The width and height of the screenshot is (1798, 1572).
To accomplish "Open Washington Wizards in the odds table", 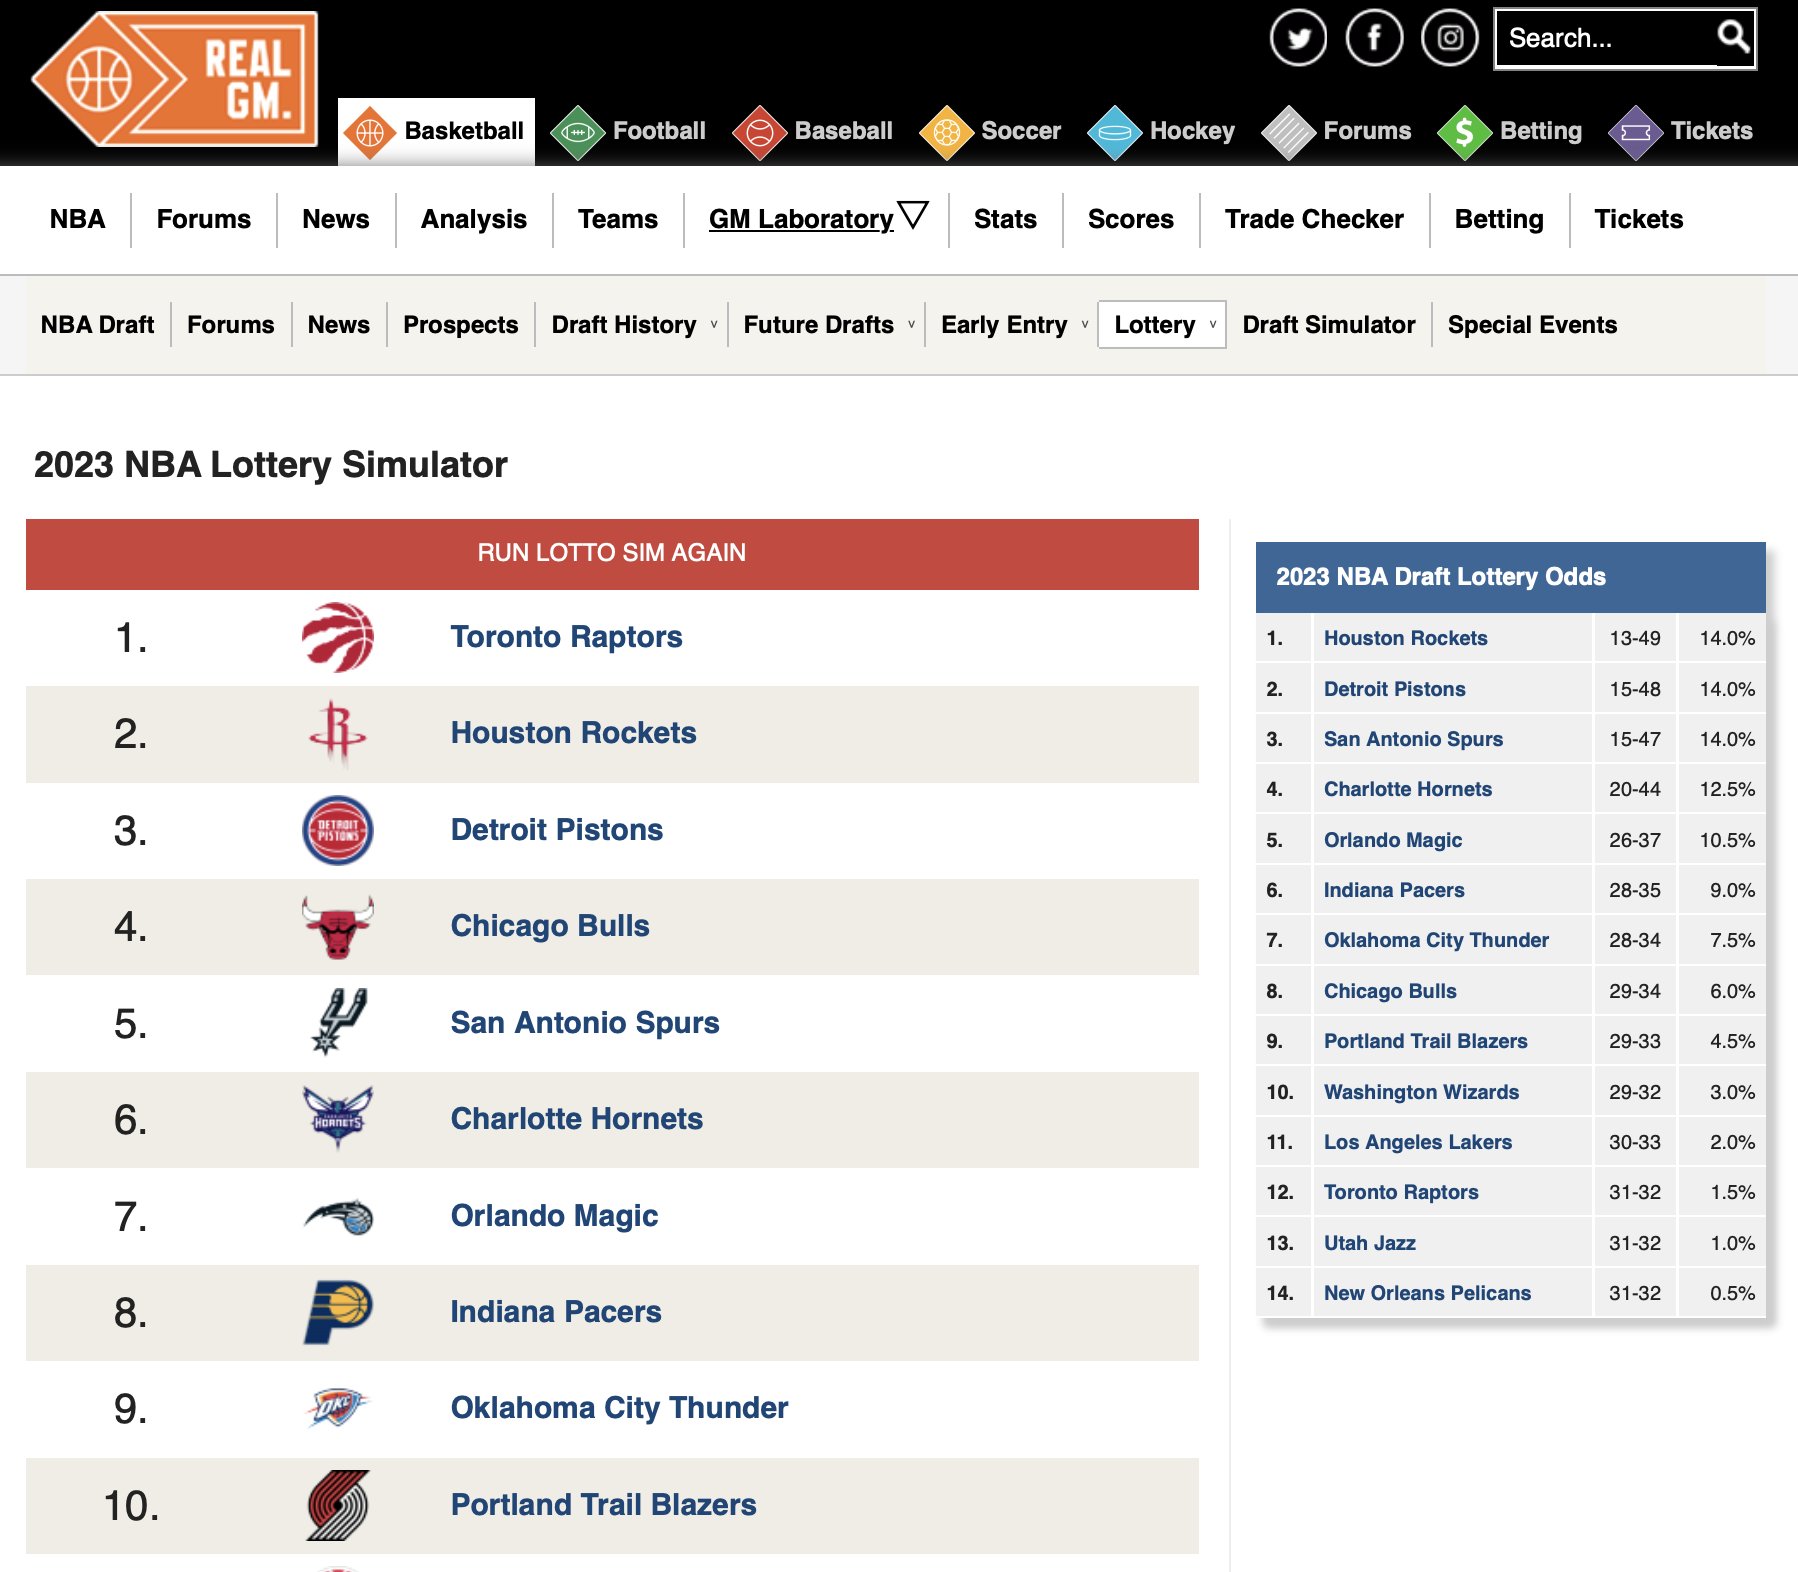I will coord(1422,1092).
